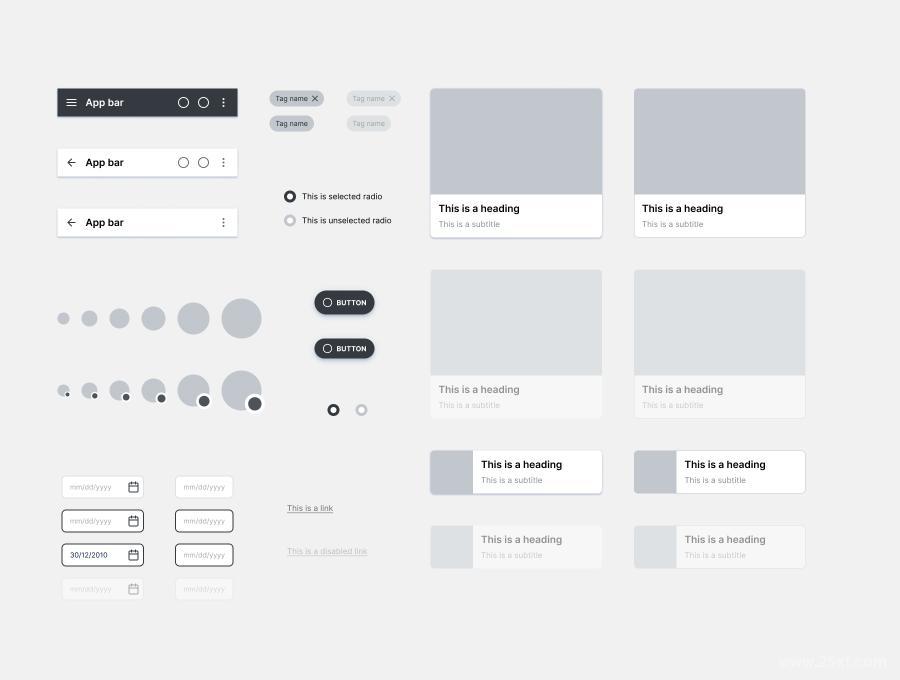Click the date field showing 30/12/2010
This screenshot has width=900, height=680.
(103, 555)
